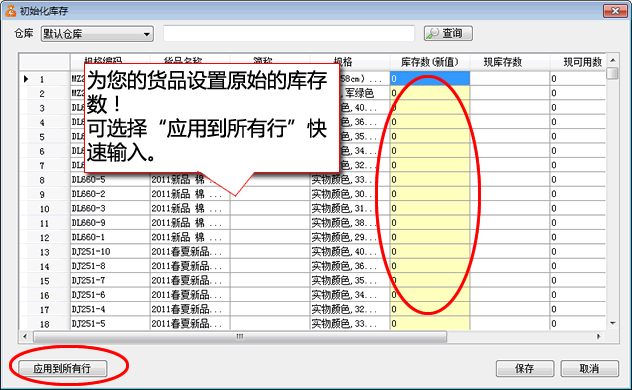Click the search text input field
Viewport: 632px width, 390px height.
[x=289, y=33]
